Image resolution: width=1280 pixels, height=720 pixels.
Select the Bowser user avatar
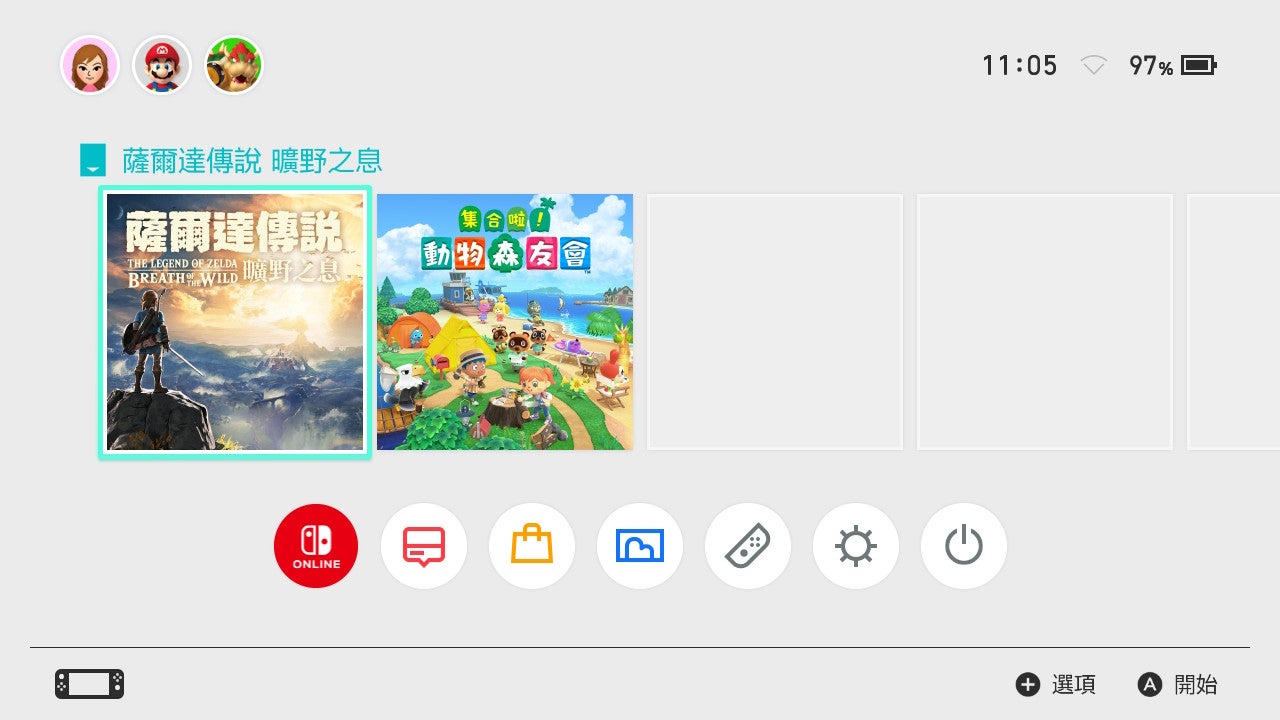(234, 65)
